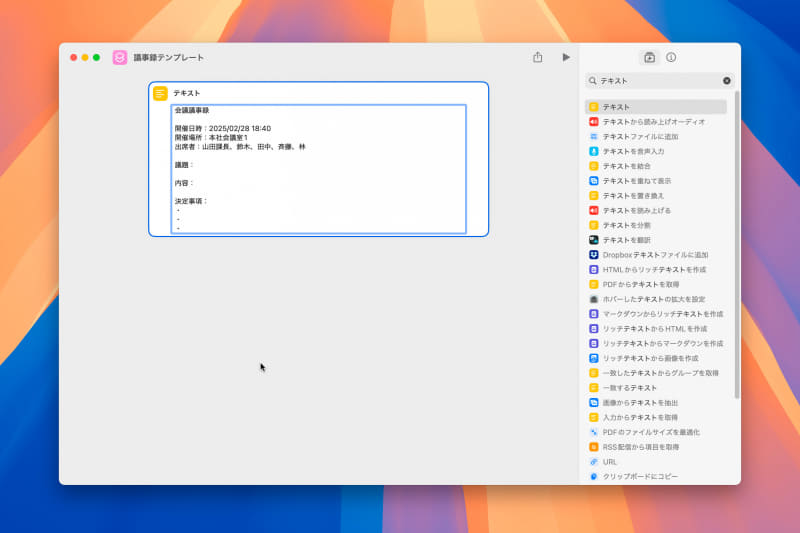Click the action list vertical scrollbar
This screenshot has width=800, height=533.
[x=737, y=245]
